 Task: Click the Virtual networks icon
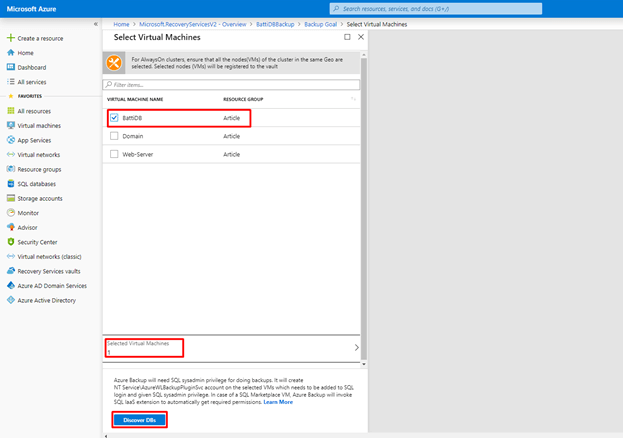11,154
